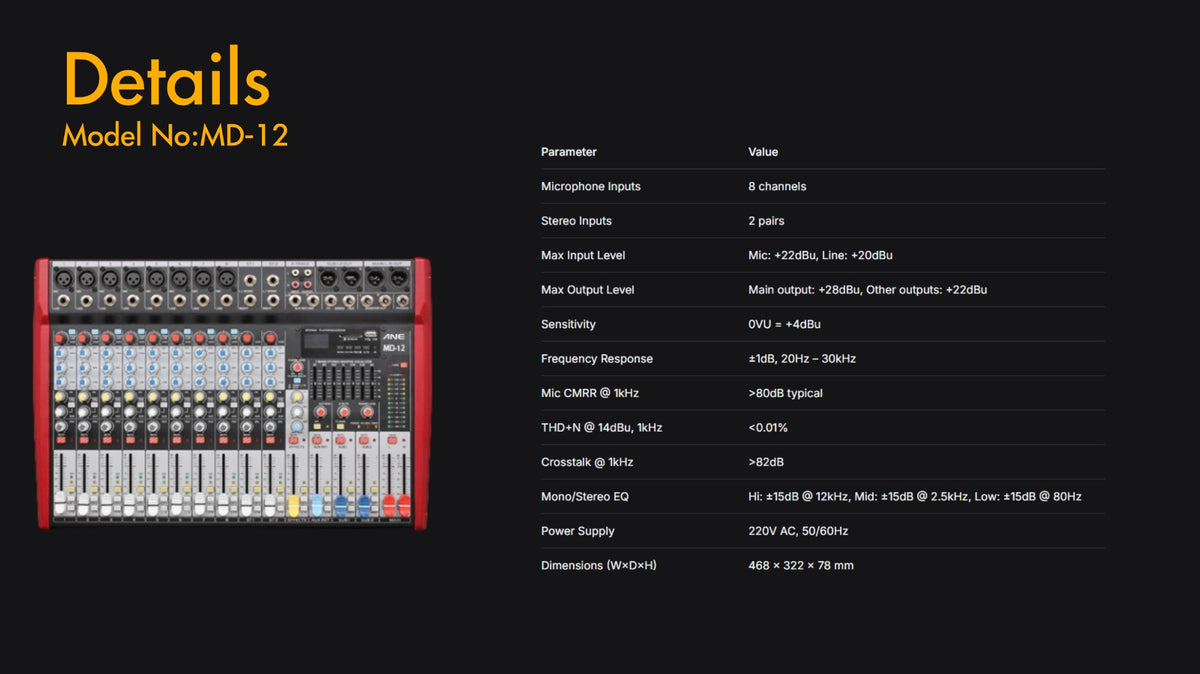Select the red main output faders
1200x674 pixels.
pos(397,505)
